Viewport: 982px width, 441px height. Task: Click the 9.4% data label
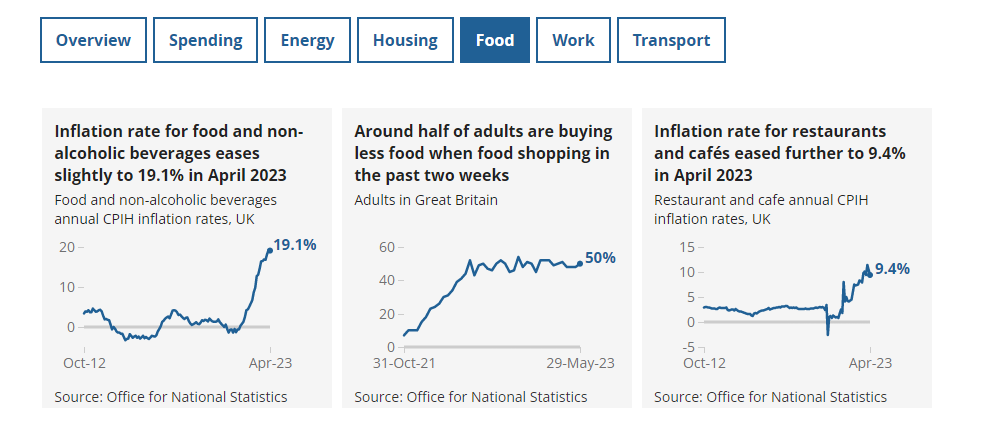tap(892, 269)
